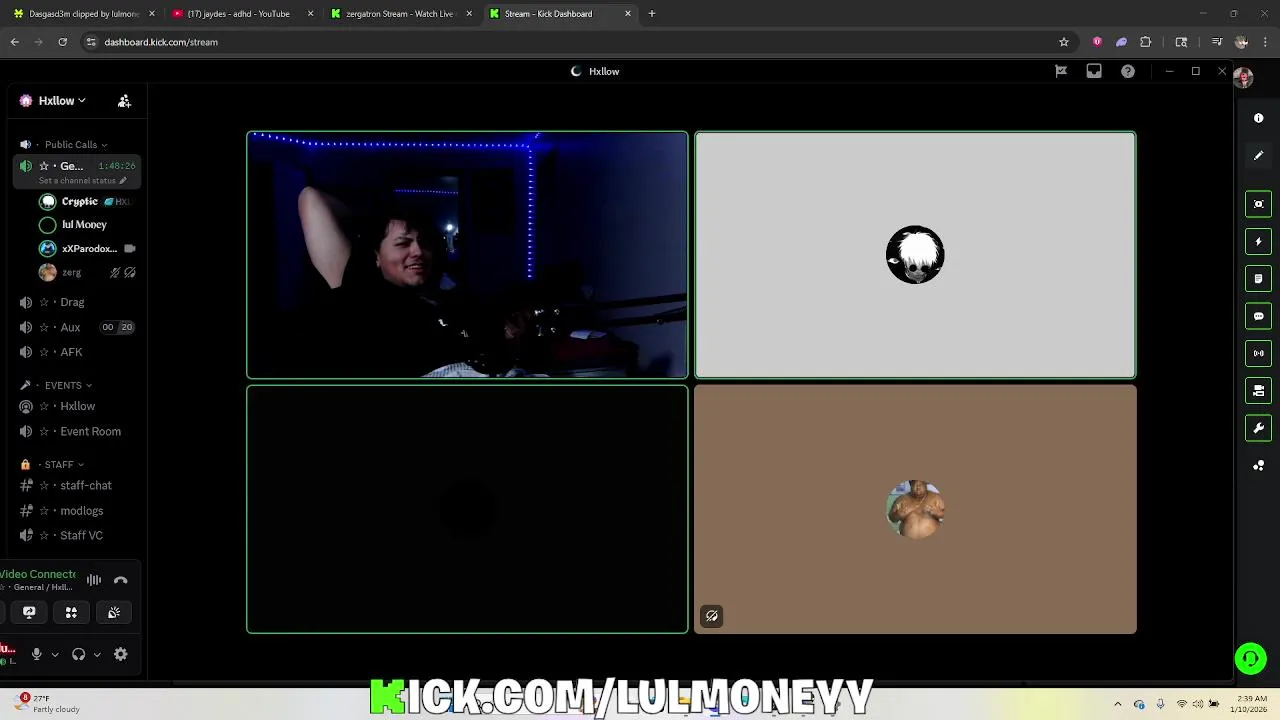Toggle Discord headphone deafen
1280x720 pixels.
[79, 654]
